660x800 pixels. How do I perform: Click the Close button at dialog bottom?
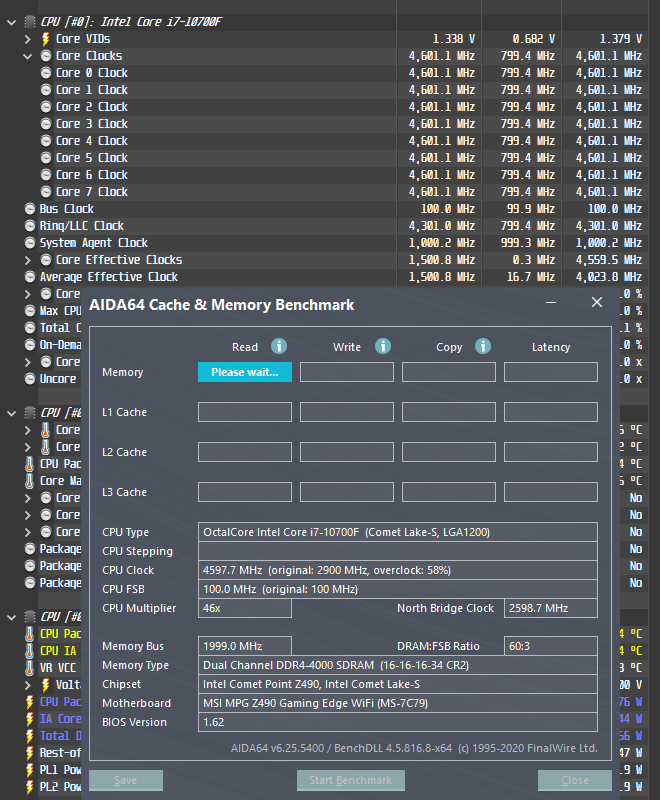point(575,780)
